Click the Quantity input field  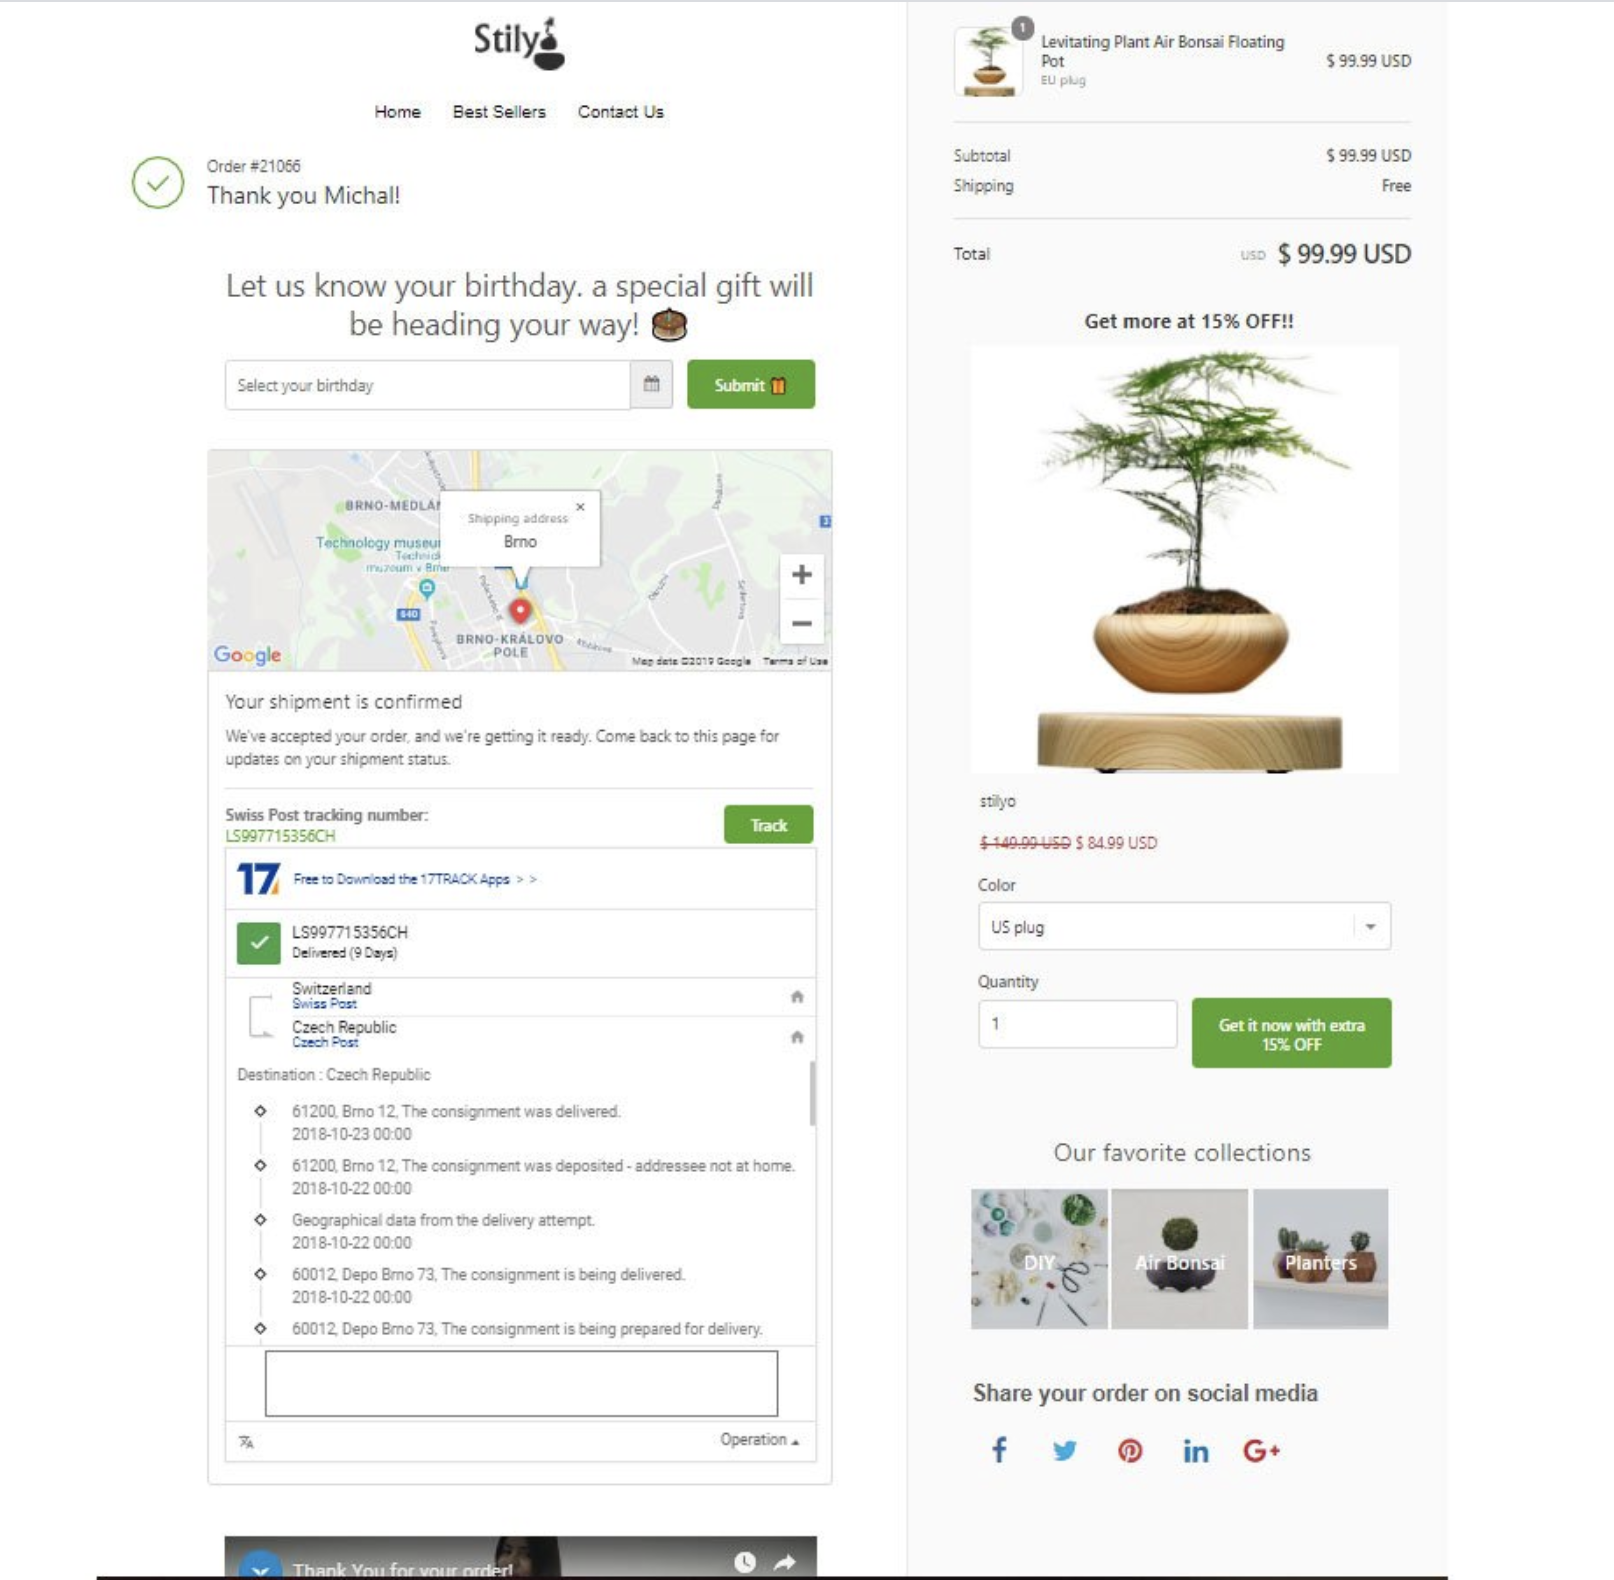1077,1023
